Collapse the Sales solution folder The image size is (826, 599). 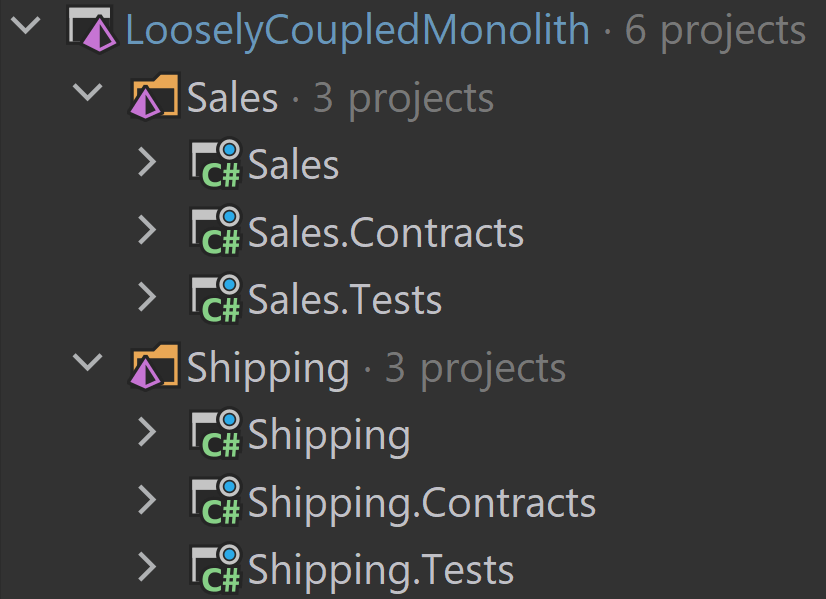click(x=87, y=92)
